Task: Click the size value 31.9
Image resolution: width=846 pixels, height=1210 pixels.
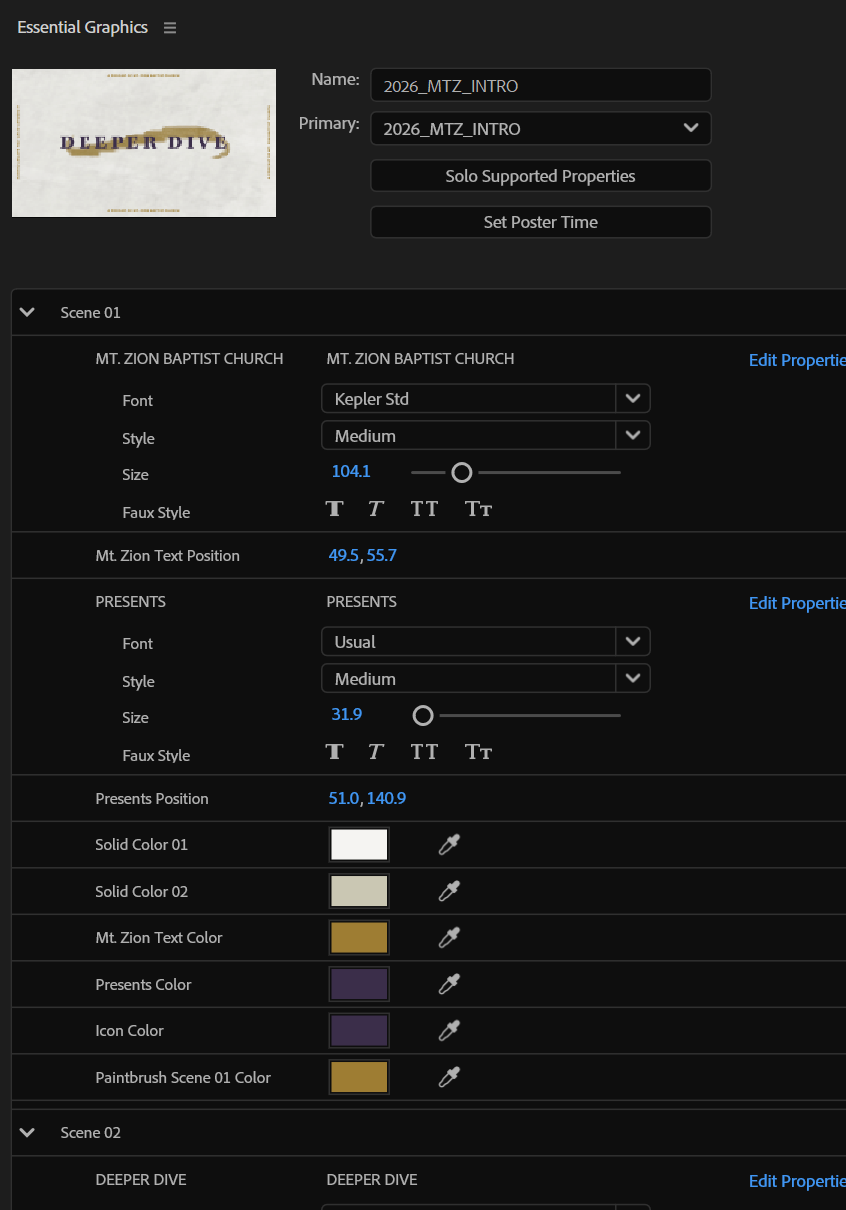Action: coord(346,714)
